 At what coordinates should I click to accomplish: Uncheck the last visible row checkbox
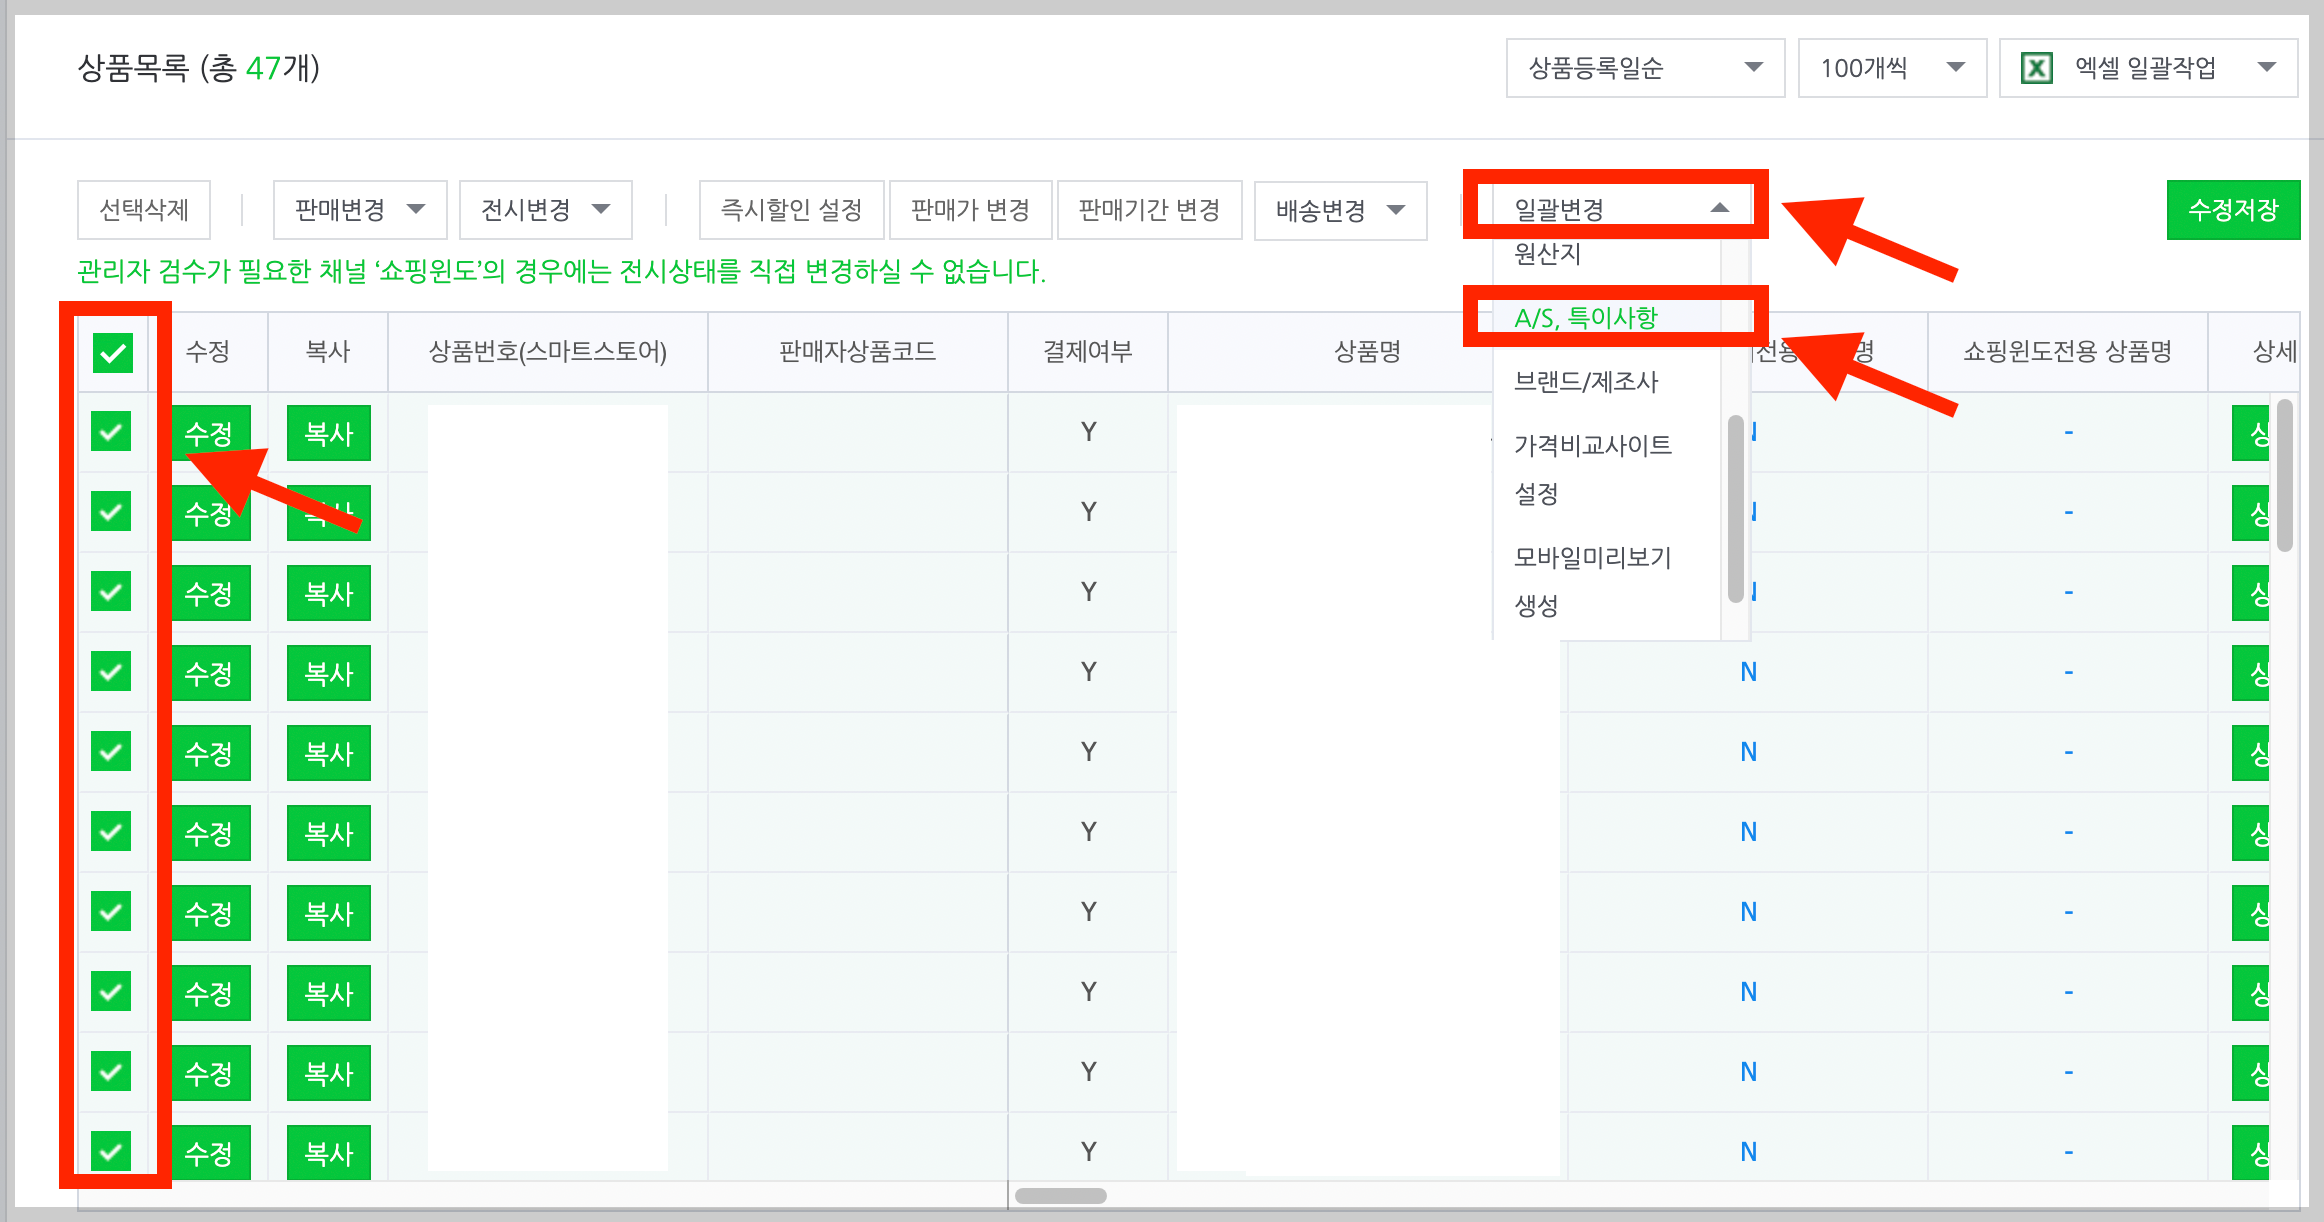point(111,1151)
